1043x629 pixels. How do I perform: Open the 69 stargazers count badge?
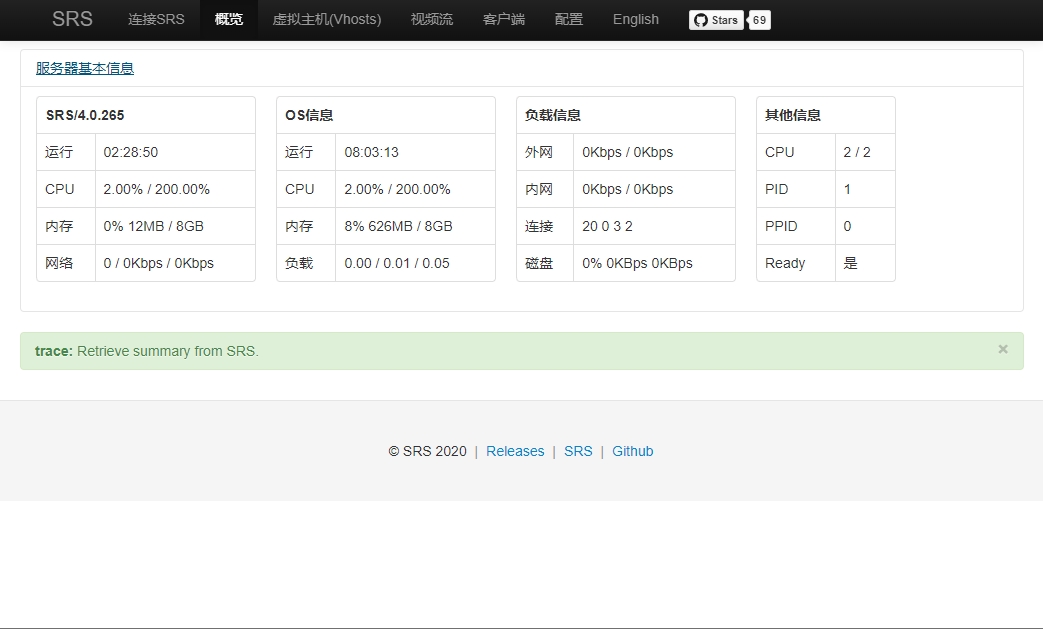coord(759,20)
